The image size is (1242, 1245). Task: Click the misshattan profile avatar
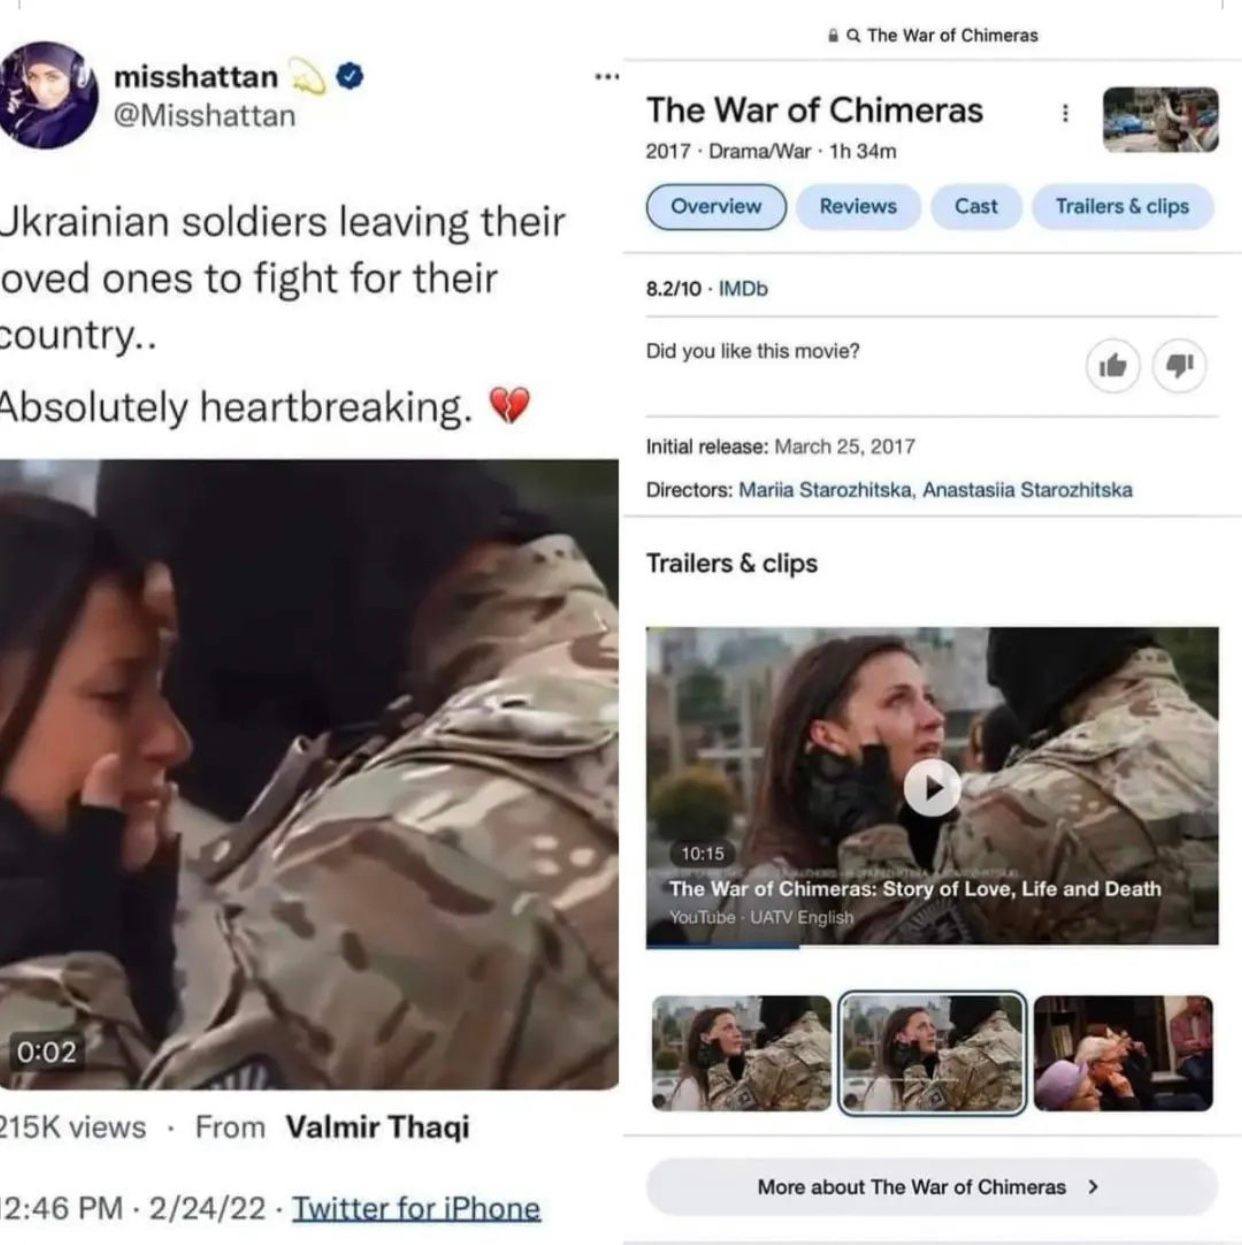[x=48, y=95]
